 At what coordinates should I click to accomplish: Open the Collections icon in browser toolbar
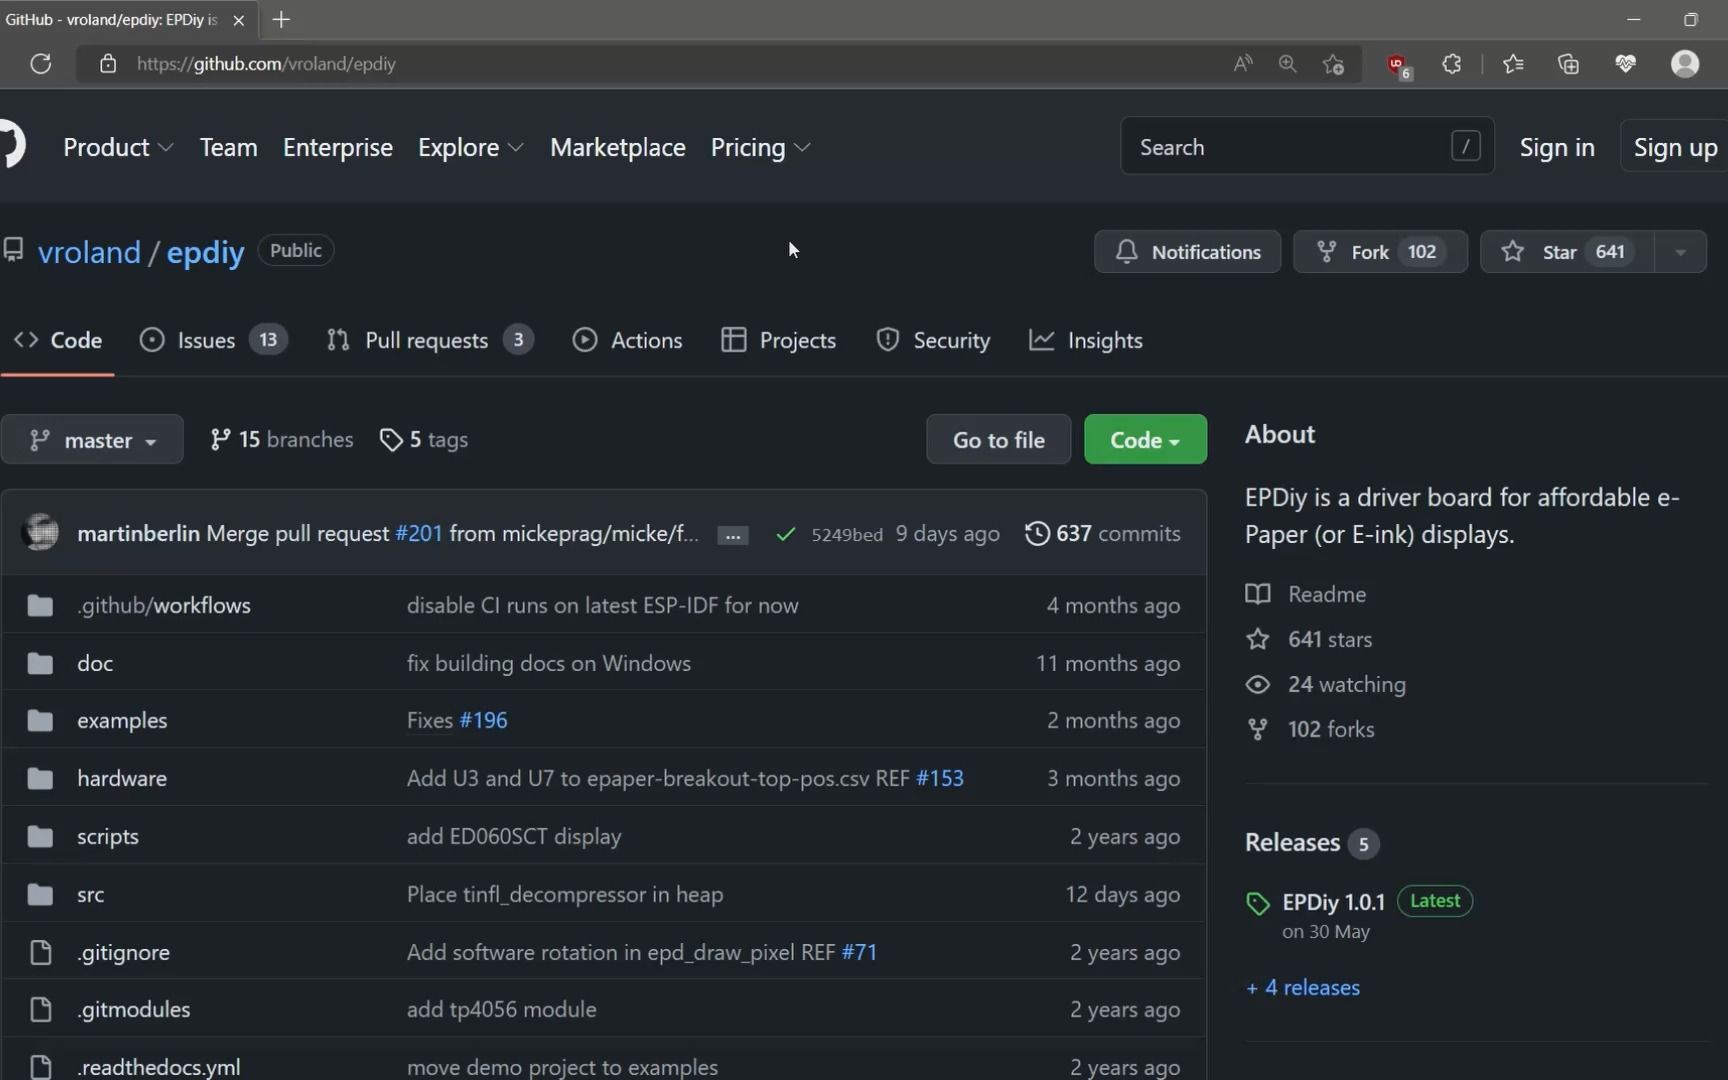click(x=1569, y=64)
